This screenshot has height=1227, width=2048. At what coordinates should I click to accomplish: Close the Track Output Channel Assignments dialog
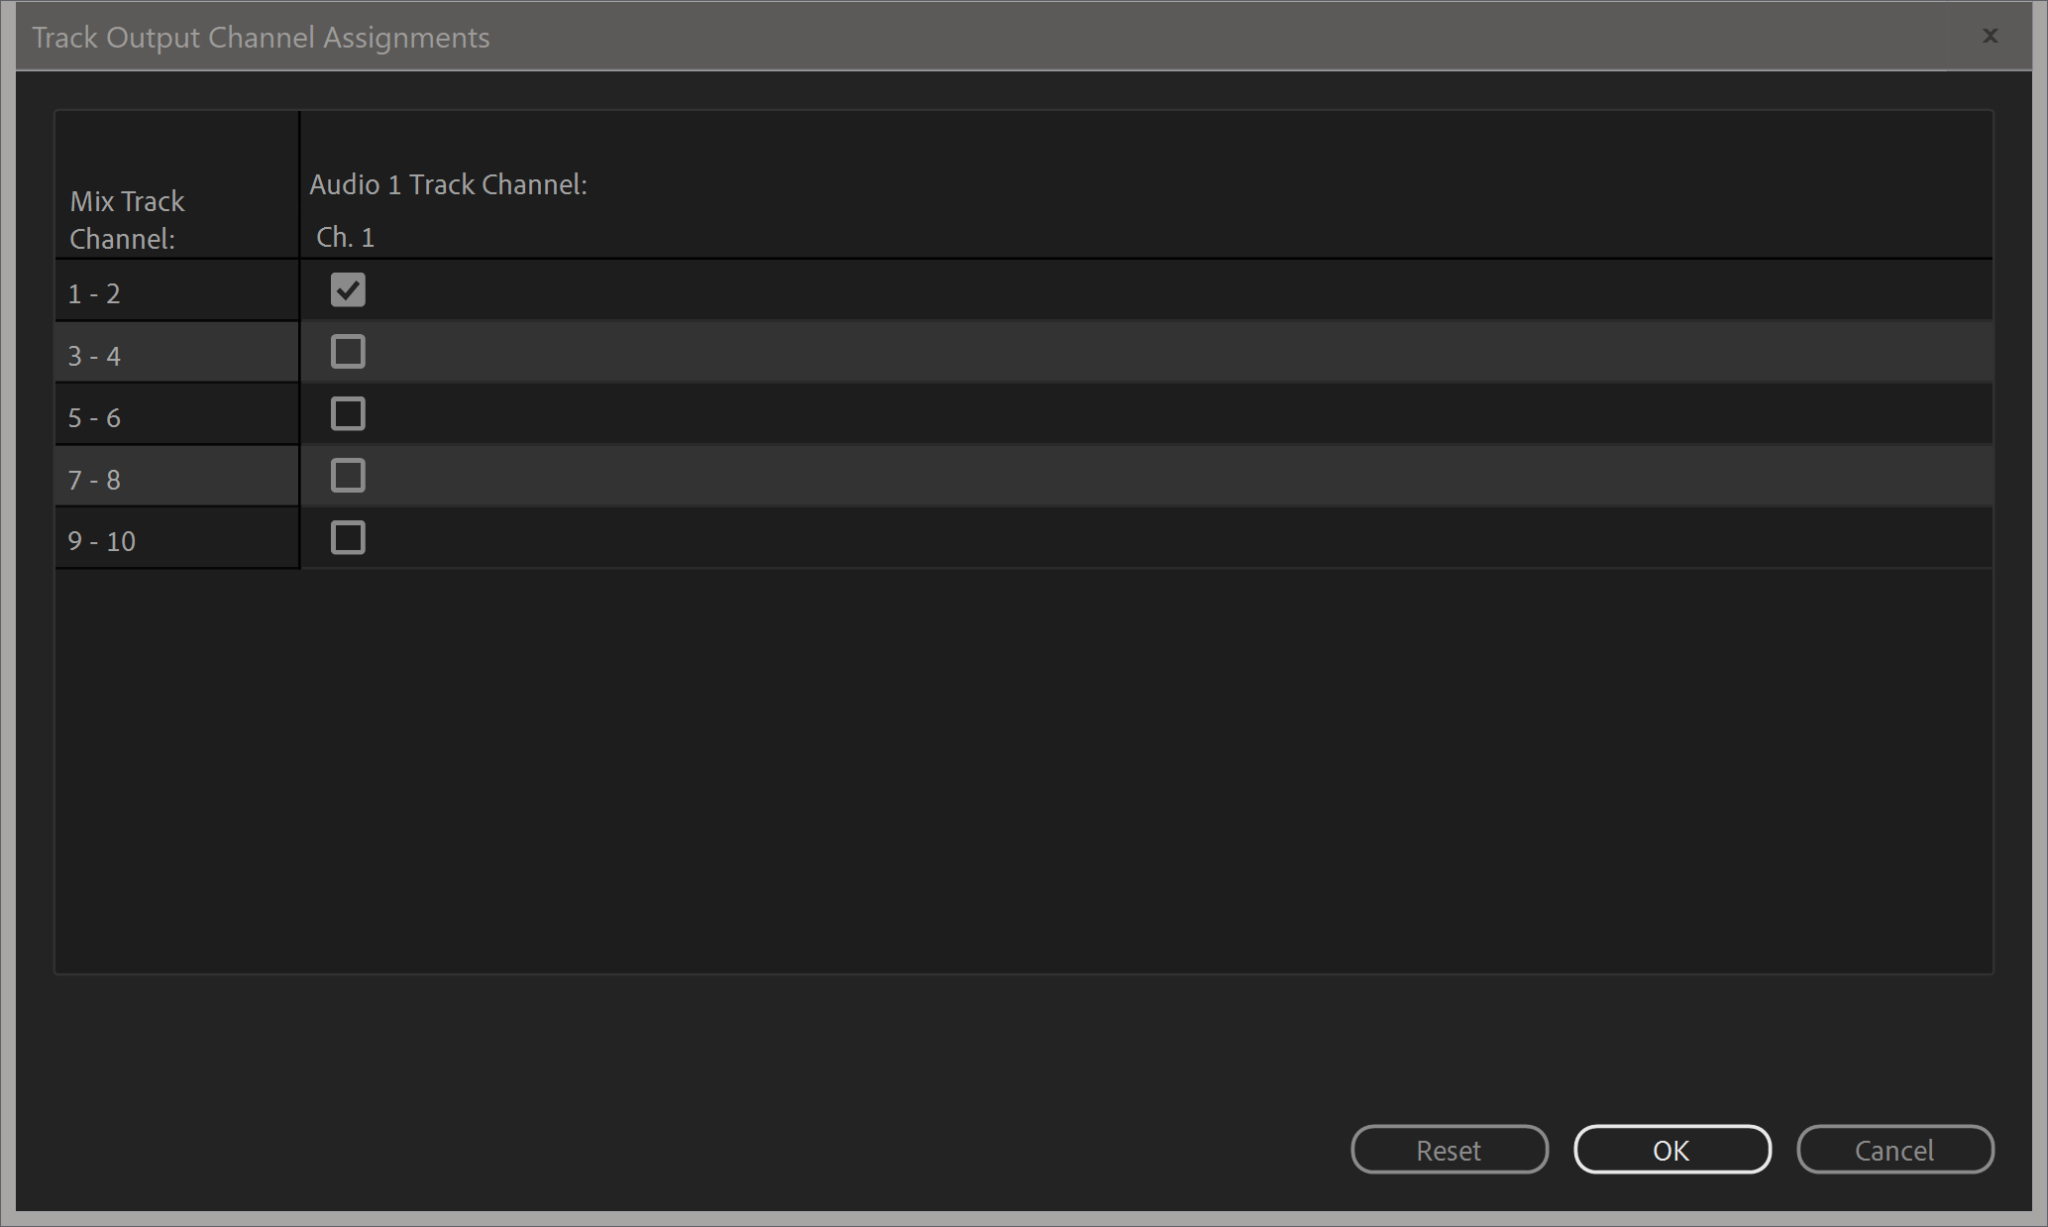(1990, 36)
